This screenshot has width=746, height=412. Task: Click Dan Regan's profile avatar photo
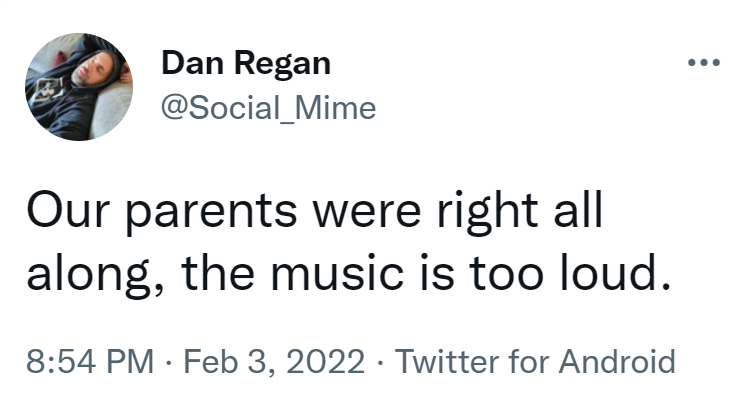coord(80,87)
